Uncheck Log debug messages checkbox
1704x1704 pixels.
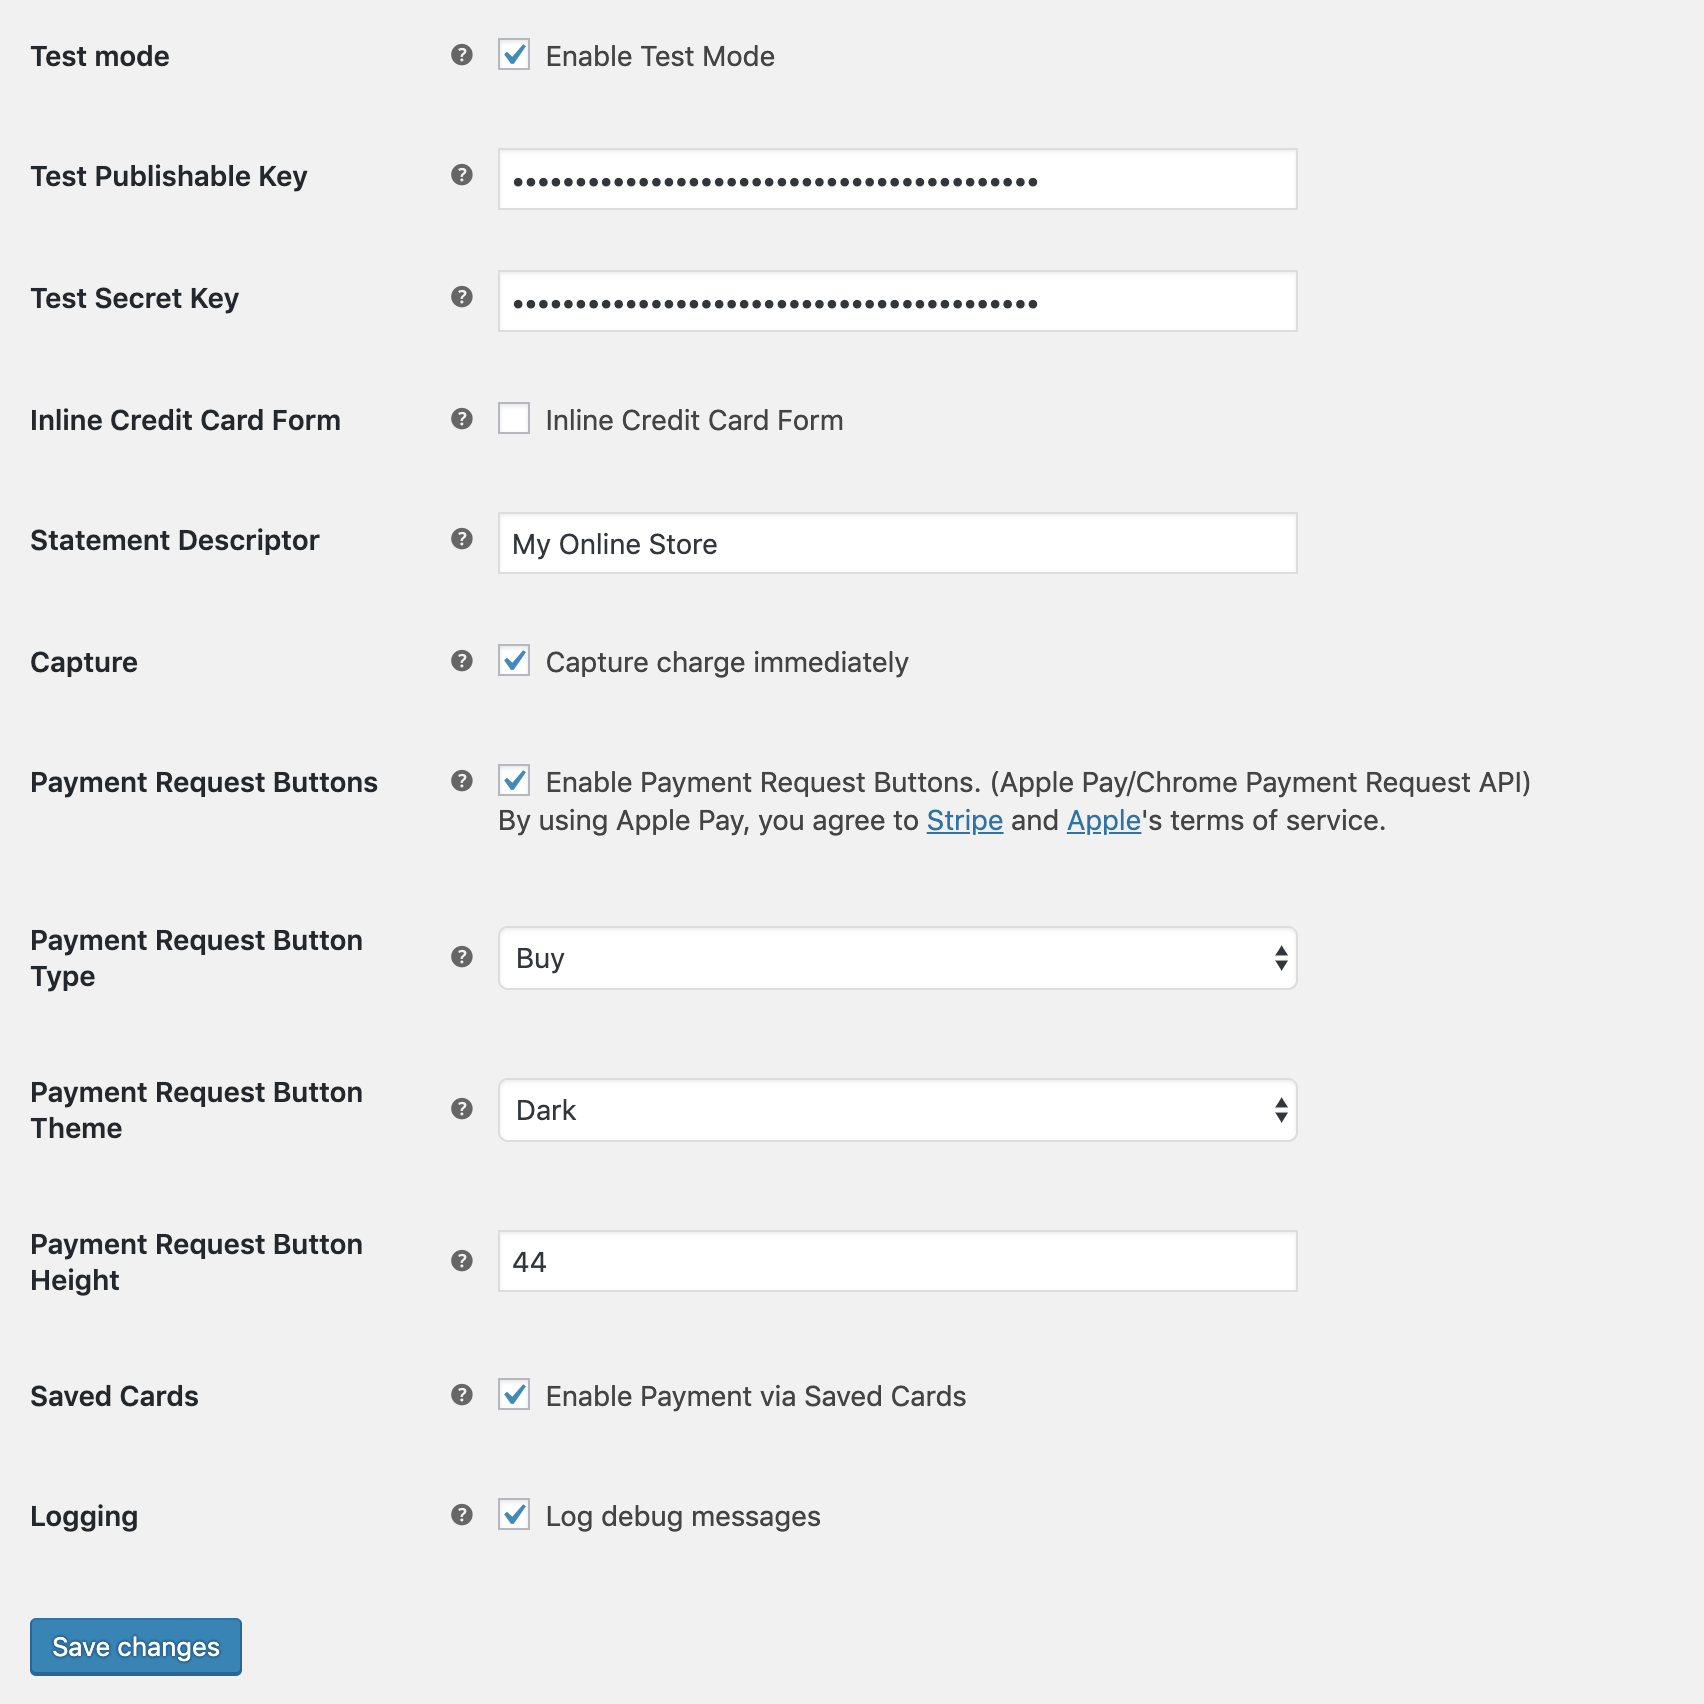coord(514,1515)
